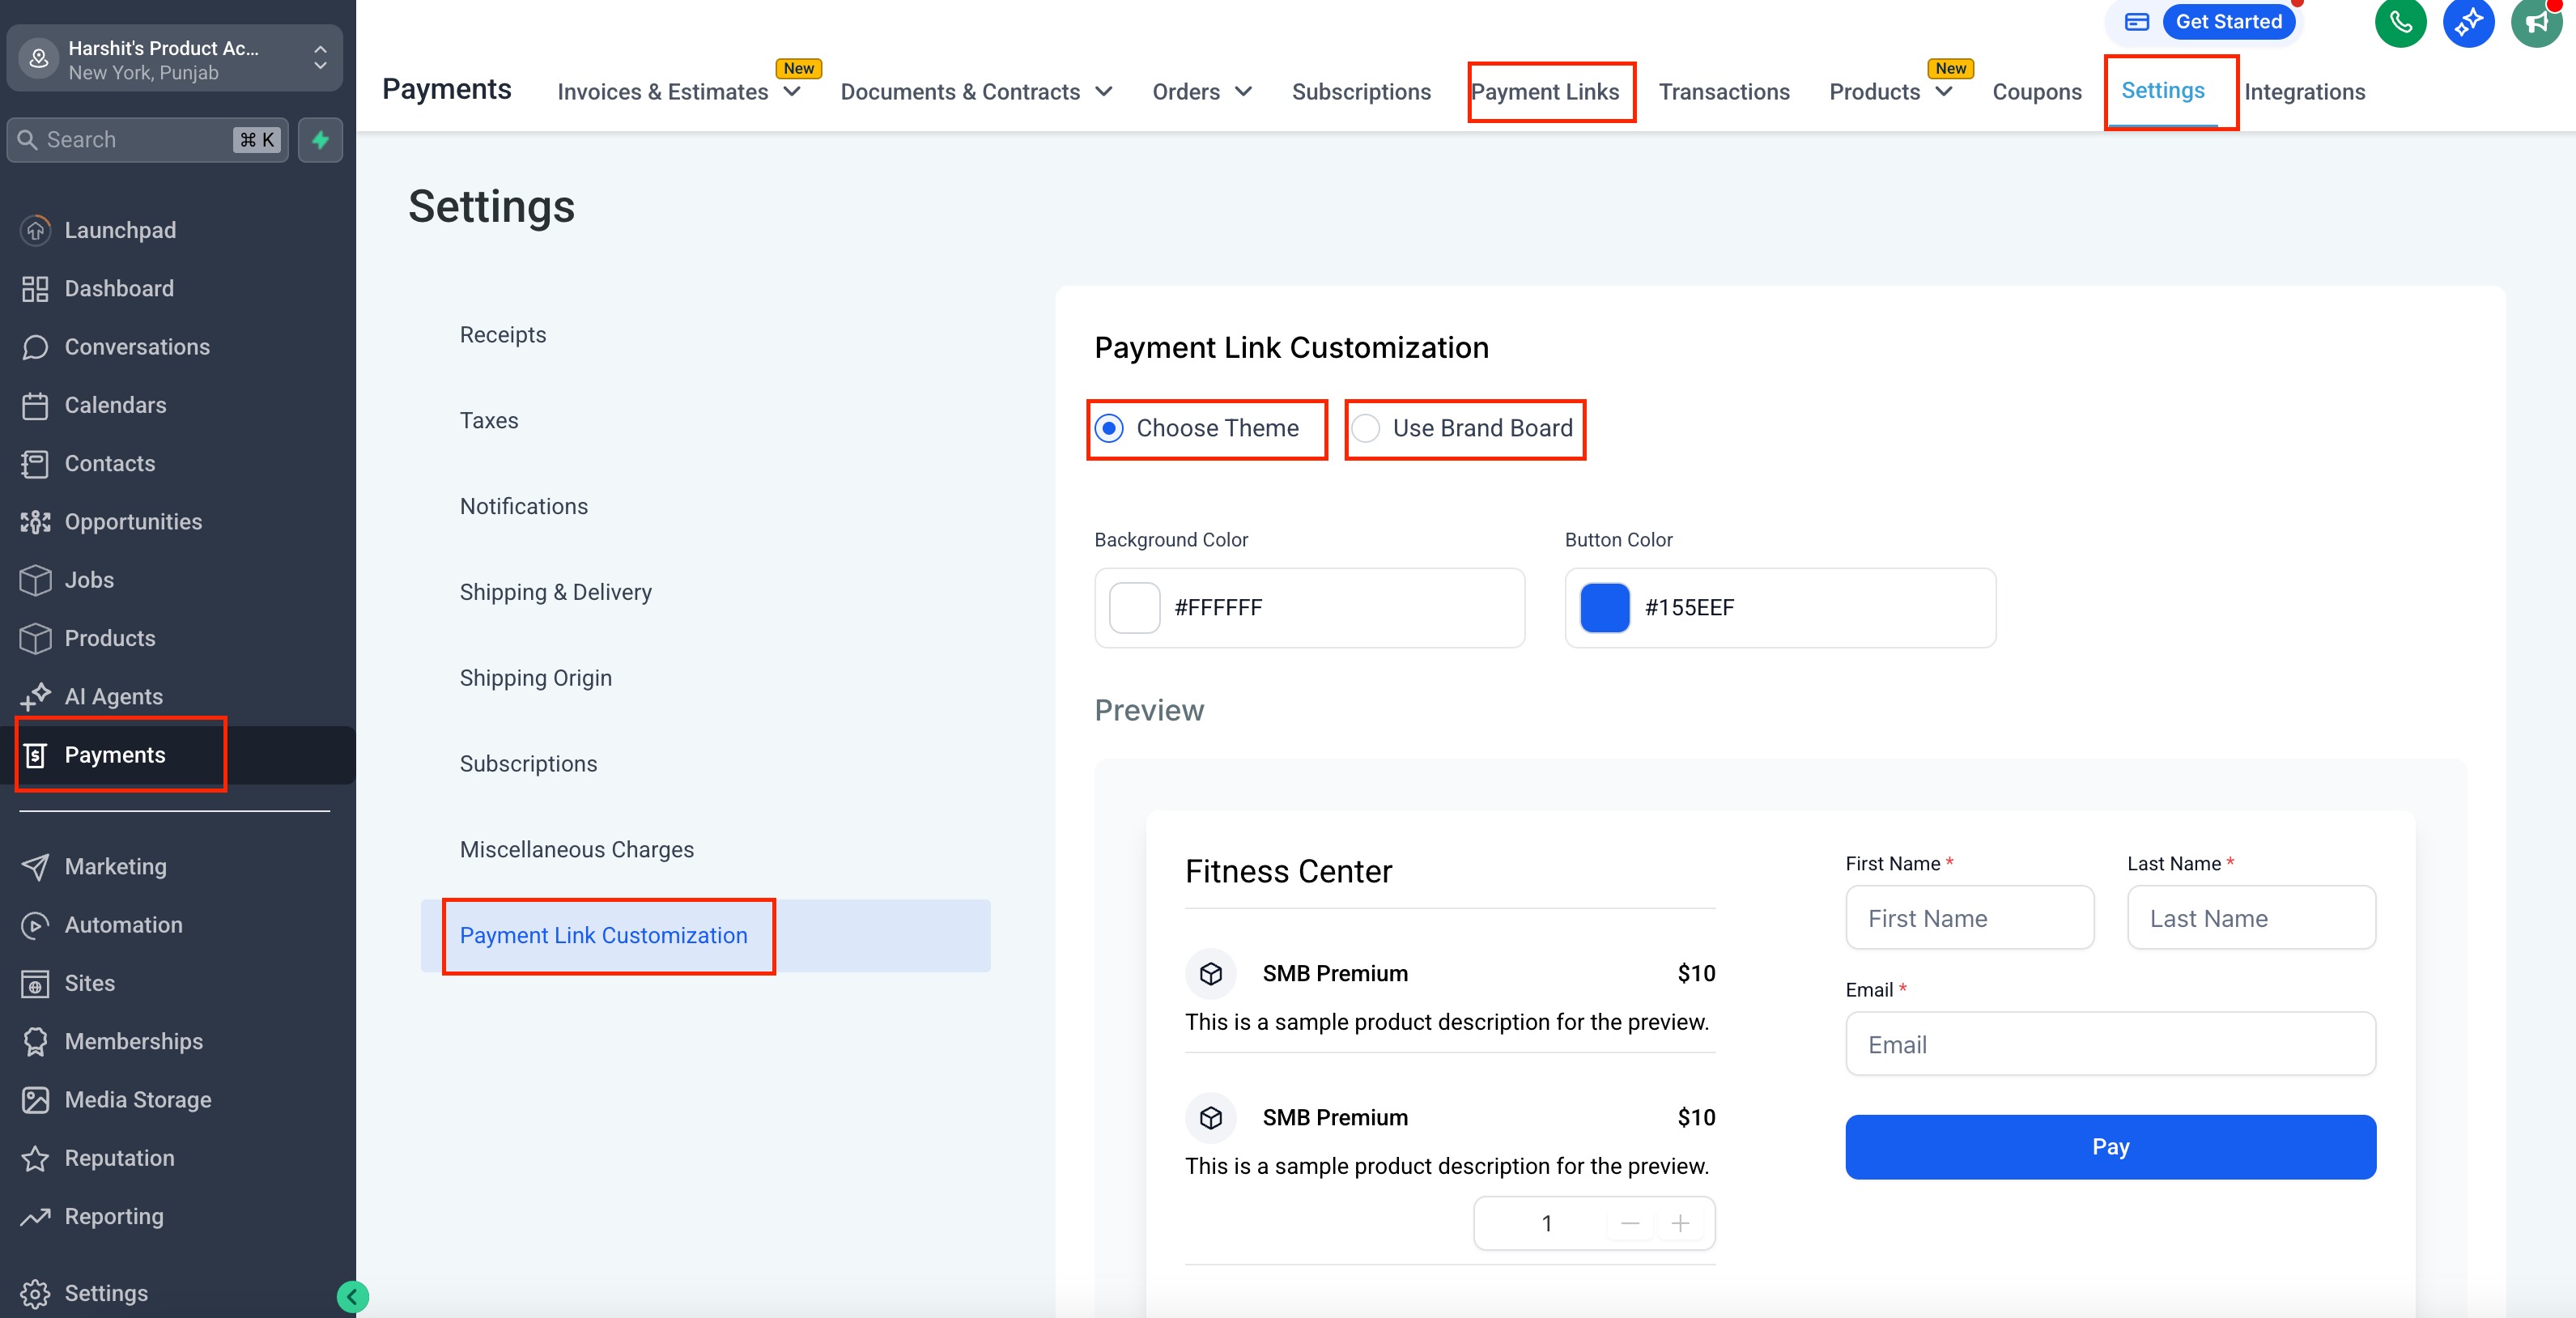Screen dimensions: 2576x1318
Task: Click the blue Pay button
Action: pyautogui.click(x=2110, y=1147)
